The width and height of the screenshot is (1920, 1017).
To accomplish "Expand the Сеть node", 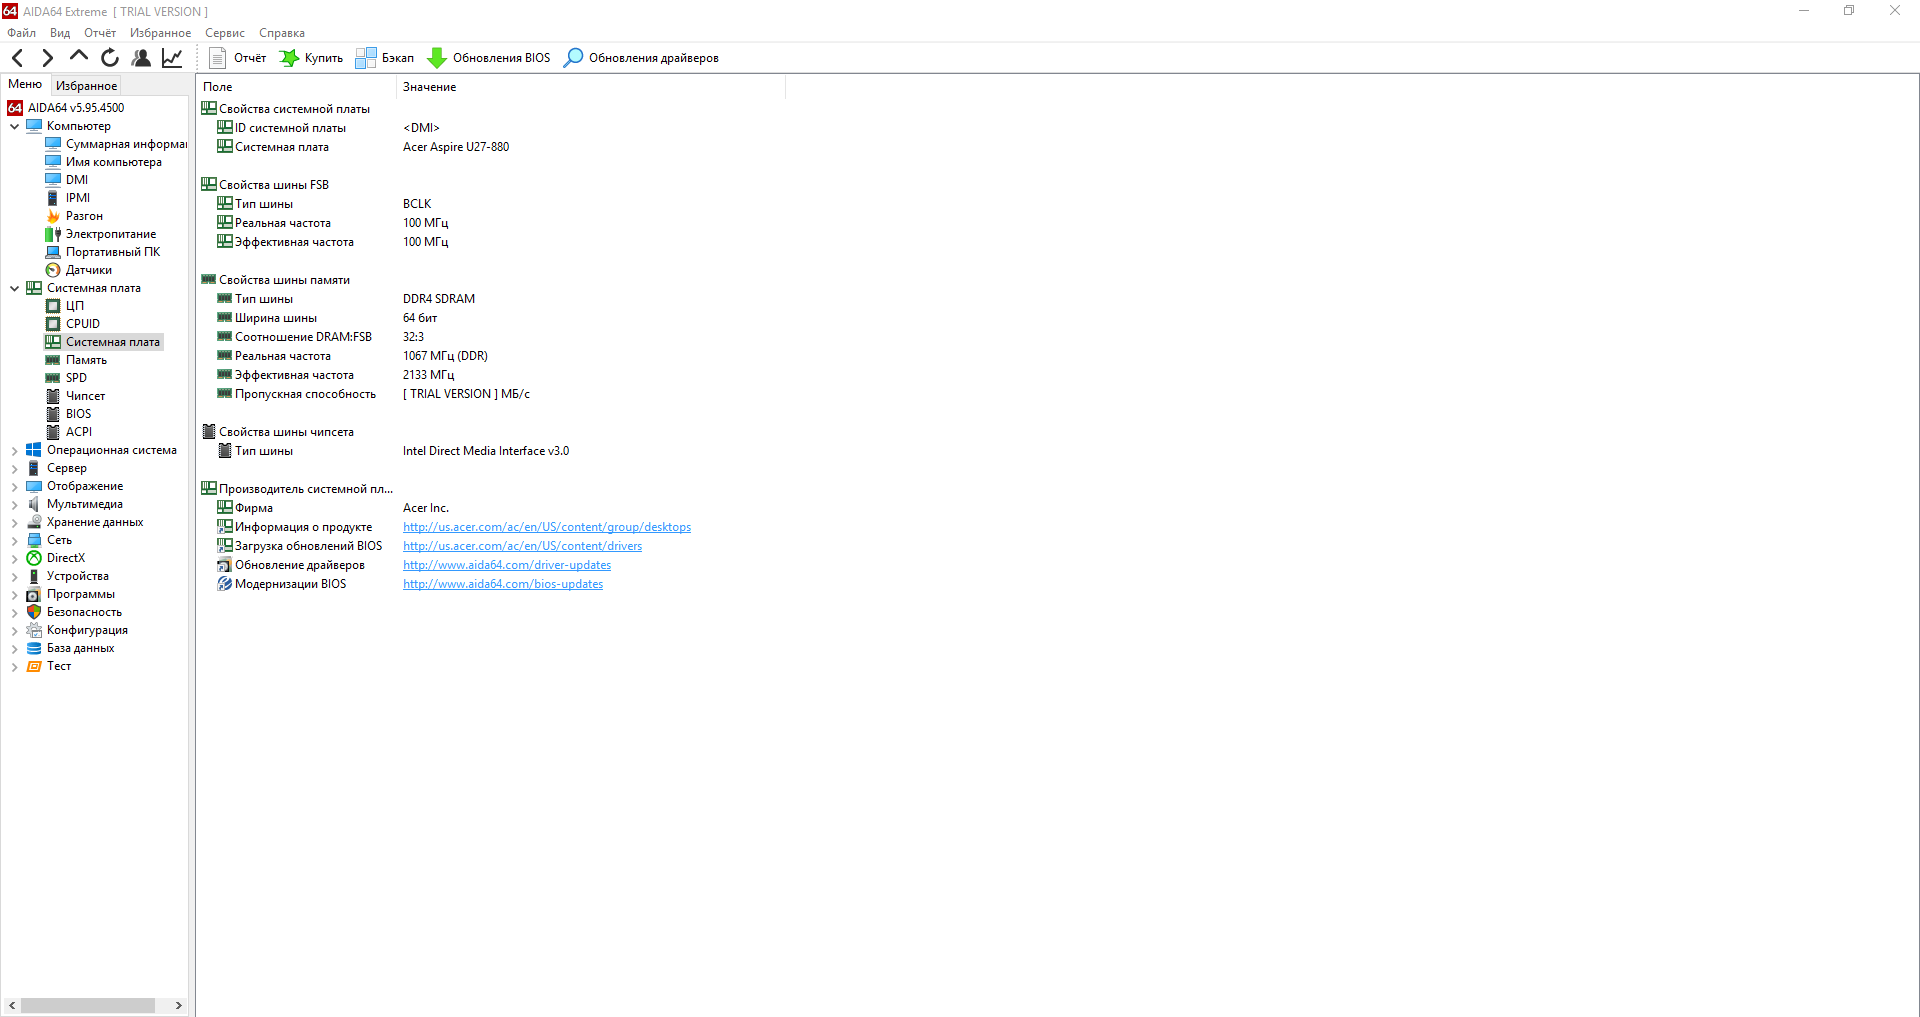I will tap(14, 541).
